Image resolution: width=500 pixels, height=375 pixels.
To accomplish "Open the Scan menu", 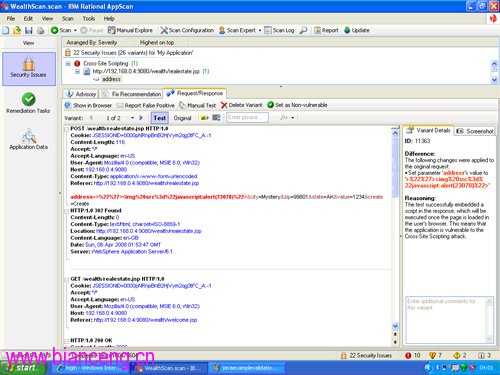I will point(68,19).
